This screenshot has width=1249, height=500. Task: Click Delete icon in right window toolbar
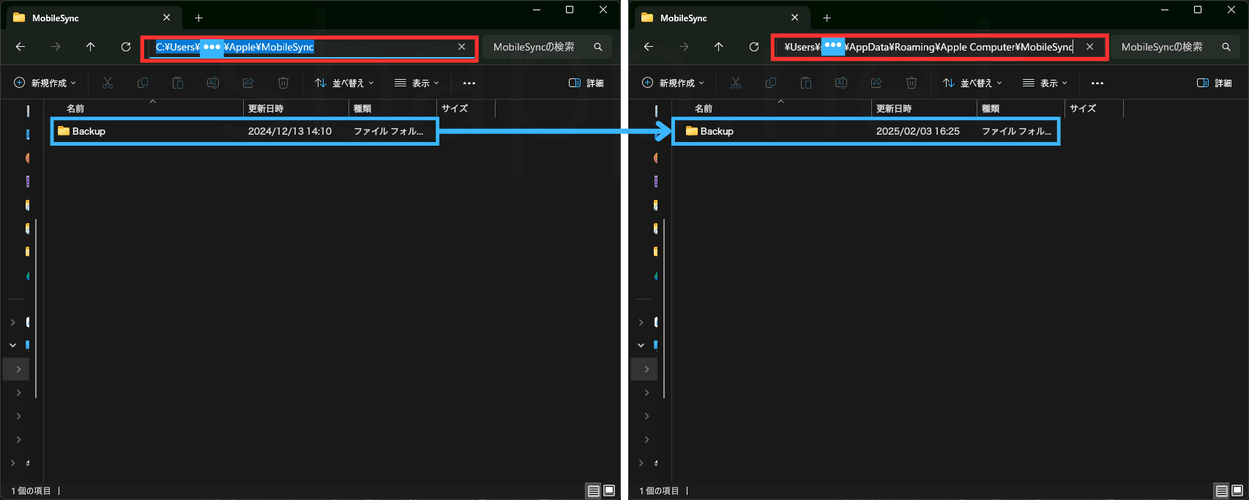pyautogui.click(x=911, y=83)
